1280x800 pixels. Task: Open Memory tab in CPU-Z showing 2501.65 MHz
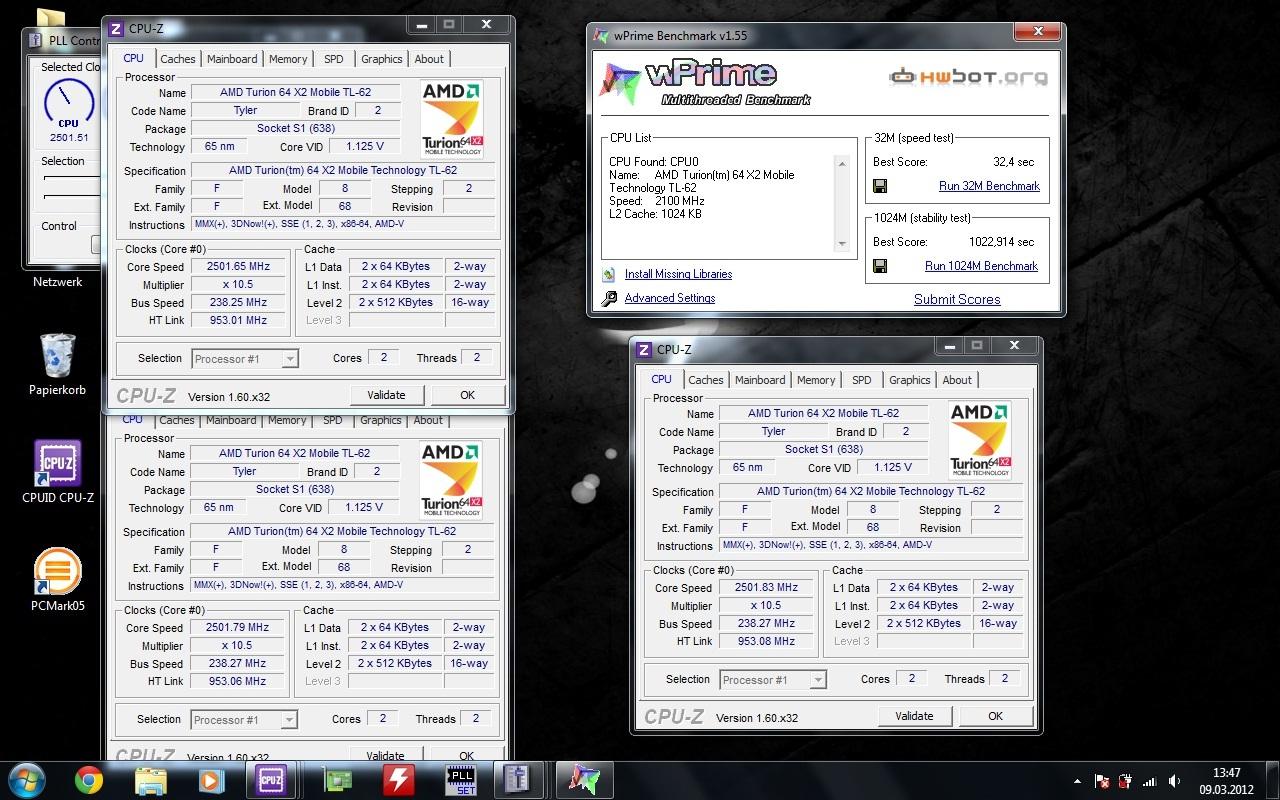[x=288, y=59]
